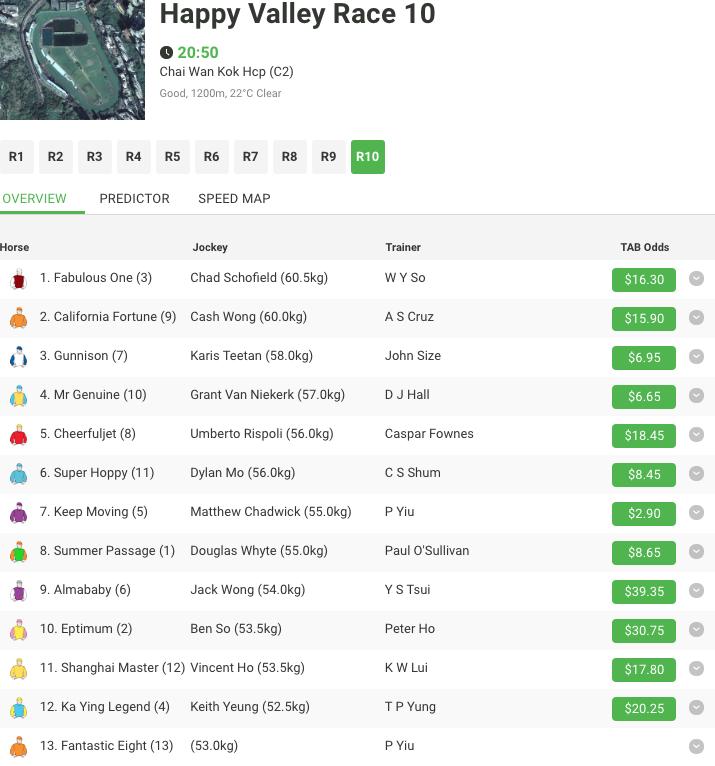Expand details for Fabulous One row
The width and height of the screenshot is (715, 766).
coord(697,279)
